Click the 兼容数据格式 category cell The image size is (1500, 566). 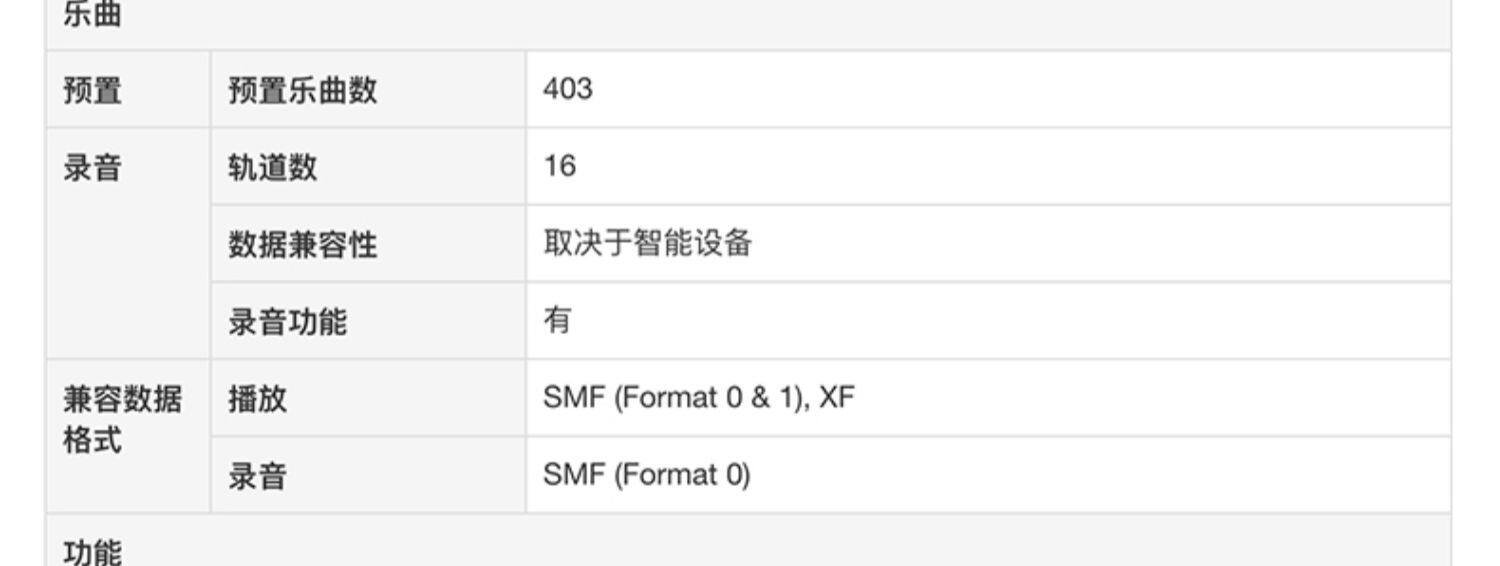pyautogui.click(x=122, y=419)
